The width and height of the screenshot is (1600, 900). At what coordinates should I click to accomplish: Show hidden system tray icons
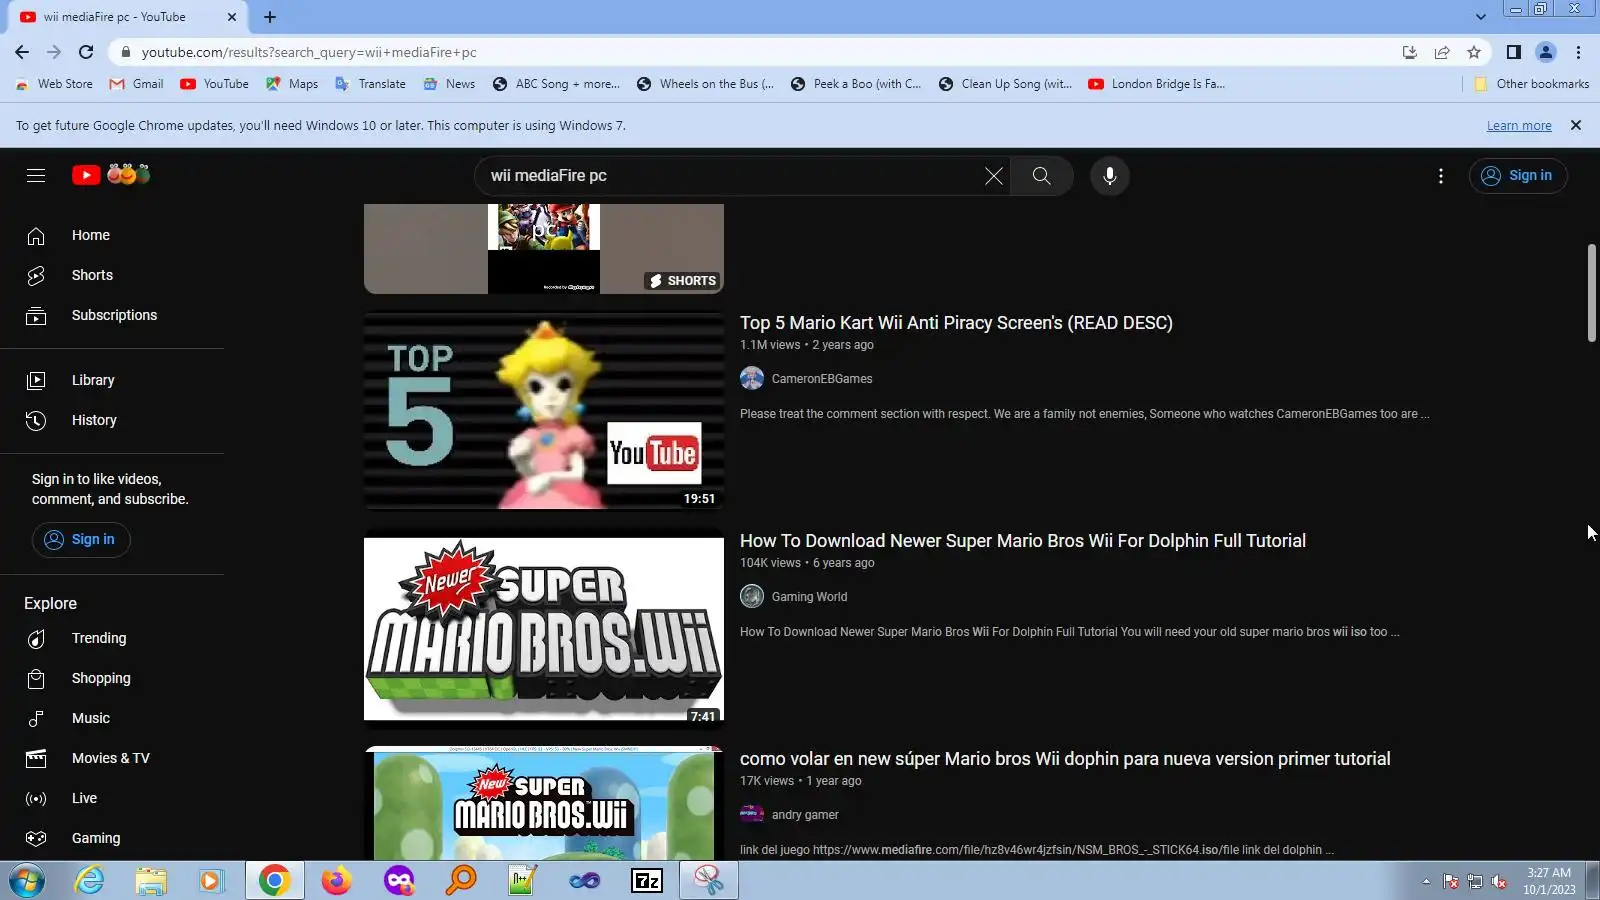pos(1426,881)
